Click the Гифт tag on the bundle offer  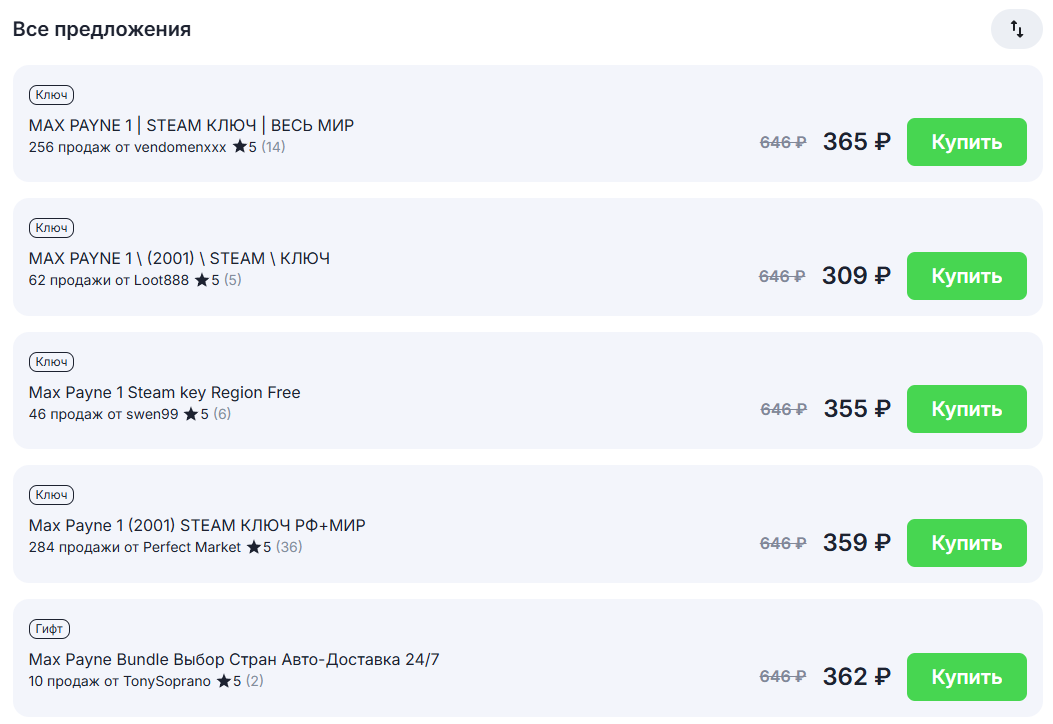49,629
